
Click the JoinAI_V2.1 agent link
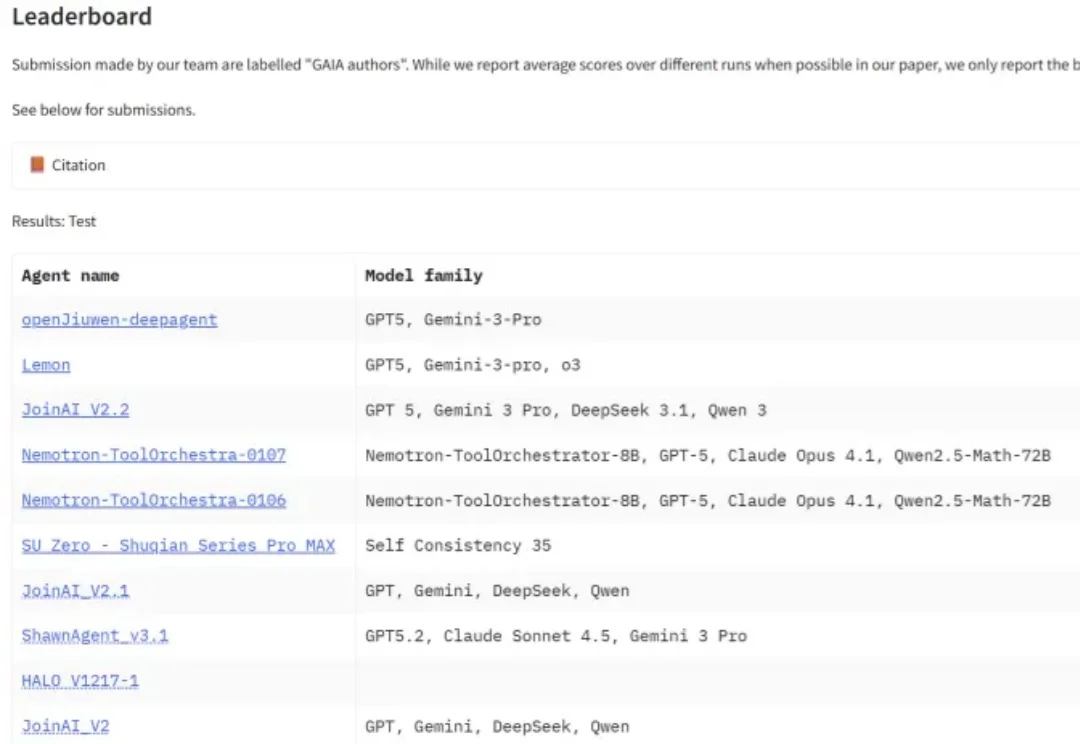[x=75, y=591]
